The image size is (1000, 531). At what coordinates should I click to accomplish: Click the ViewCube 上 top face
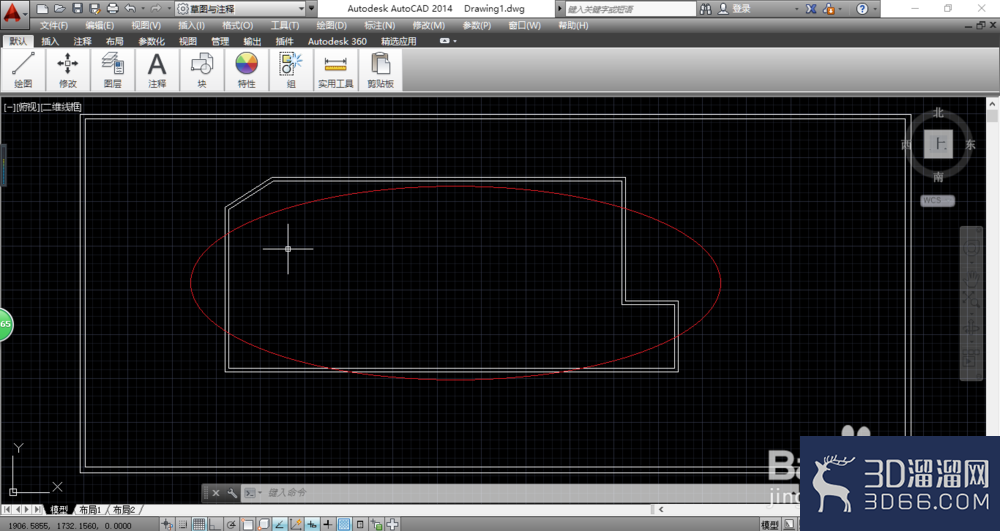[938, 144]
